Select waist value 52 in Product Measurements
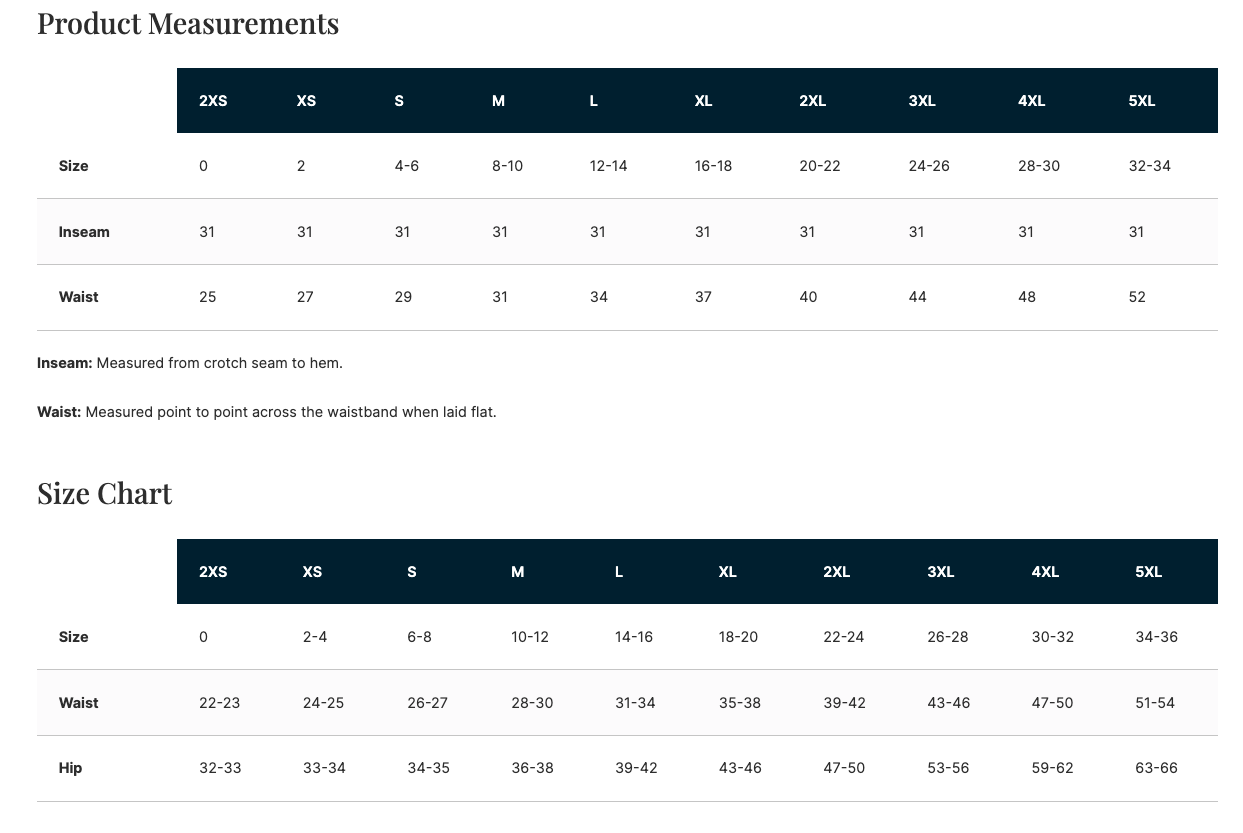Image resolution: width=1243 pixels, height=833 pixels. [1137, 297]
